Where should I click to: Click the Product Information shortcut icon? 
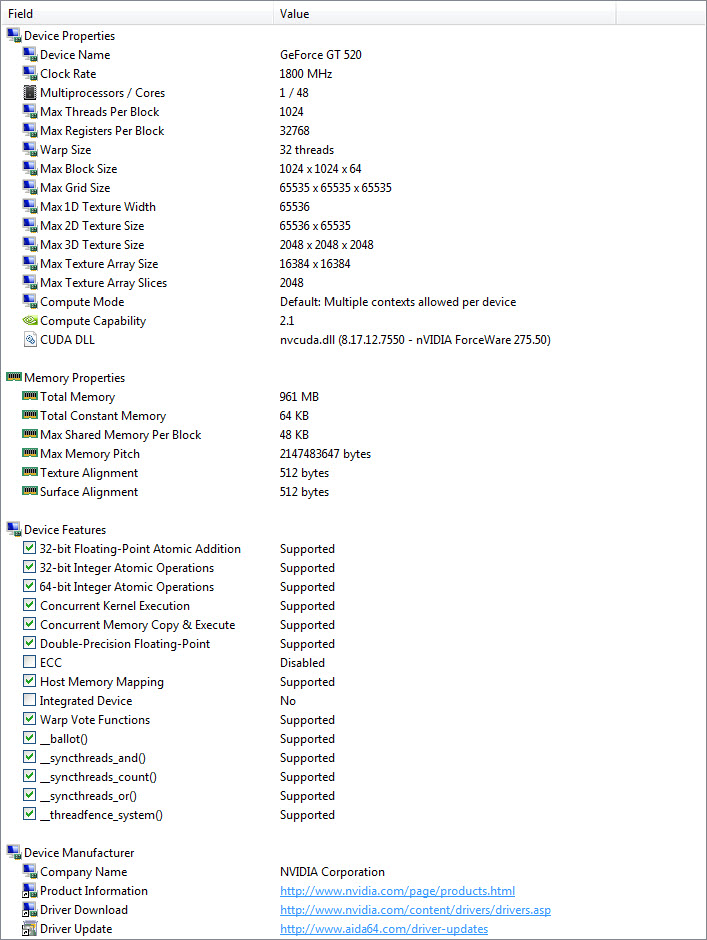[x=29, y=890]
